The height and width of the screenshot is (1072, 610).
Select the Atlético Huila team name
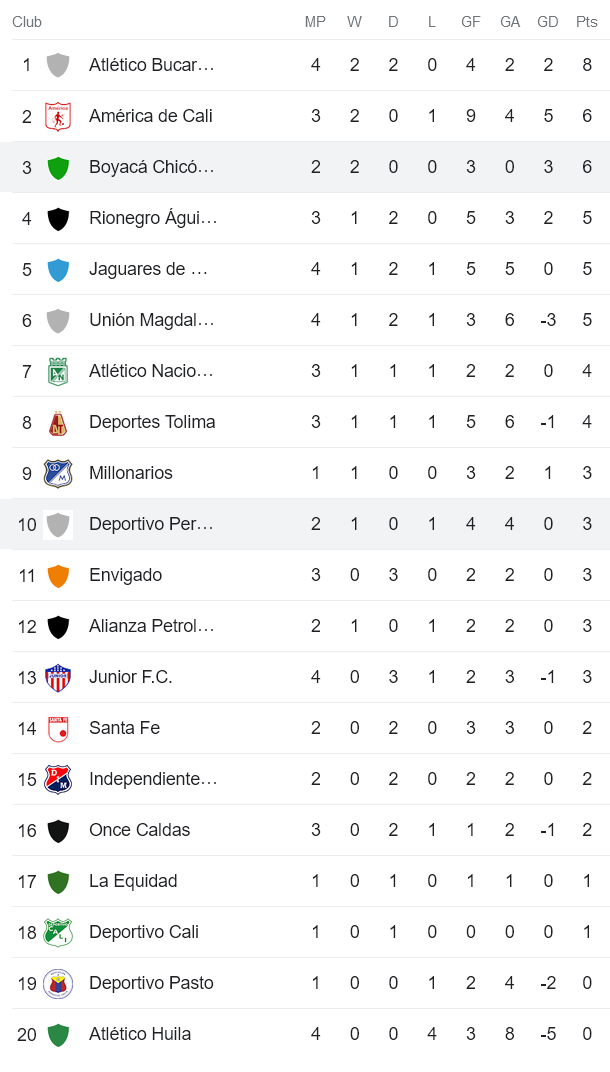140,1034
